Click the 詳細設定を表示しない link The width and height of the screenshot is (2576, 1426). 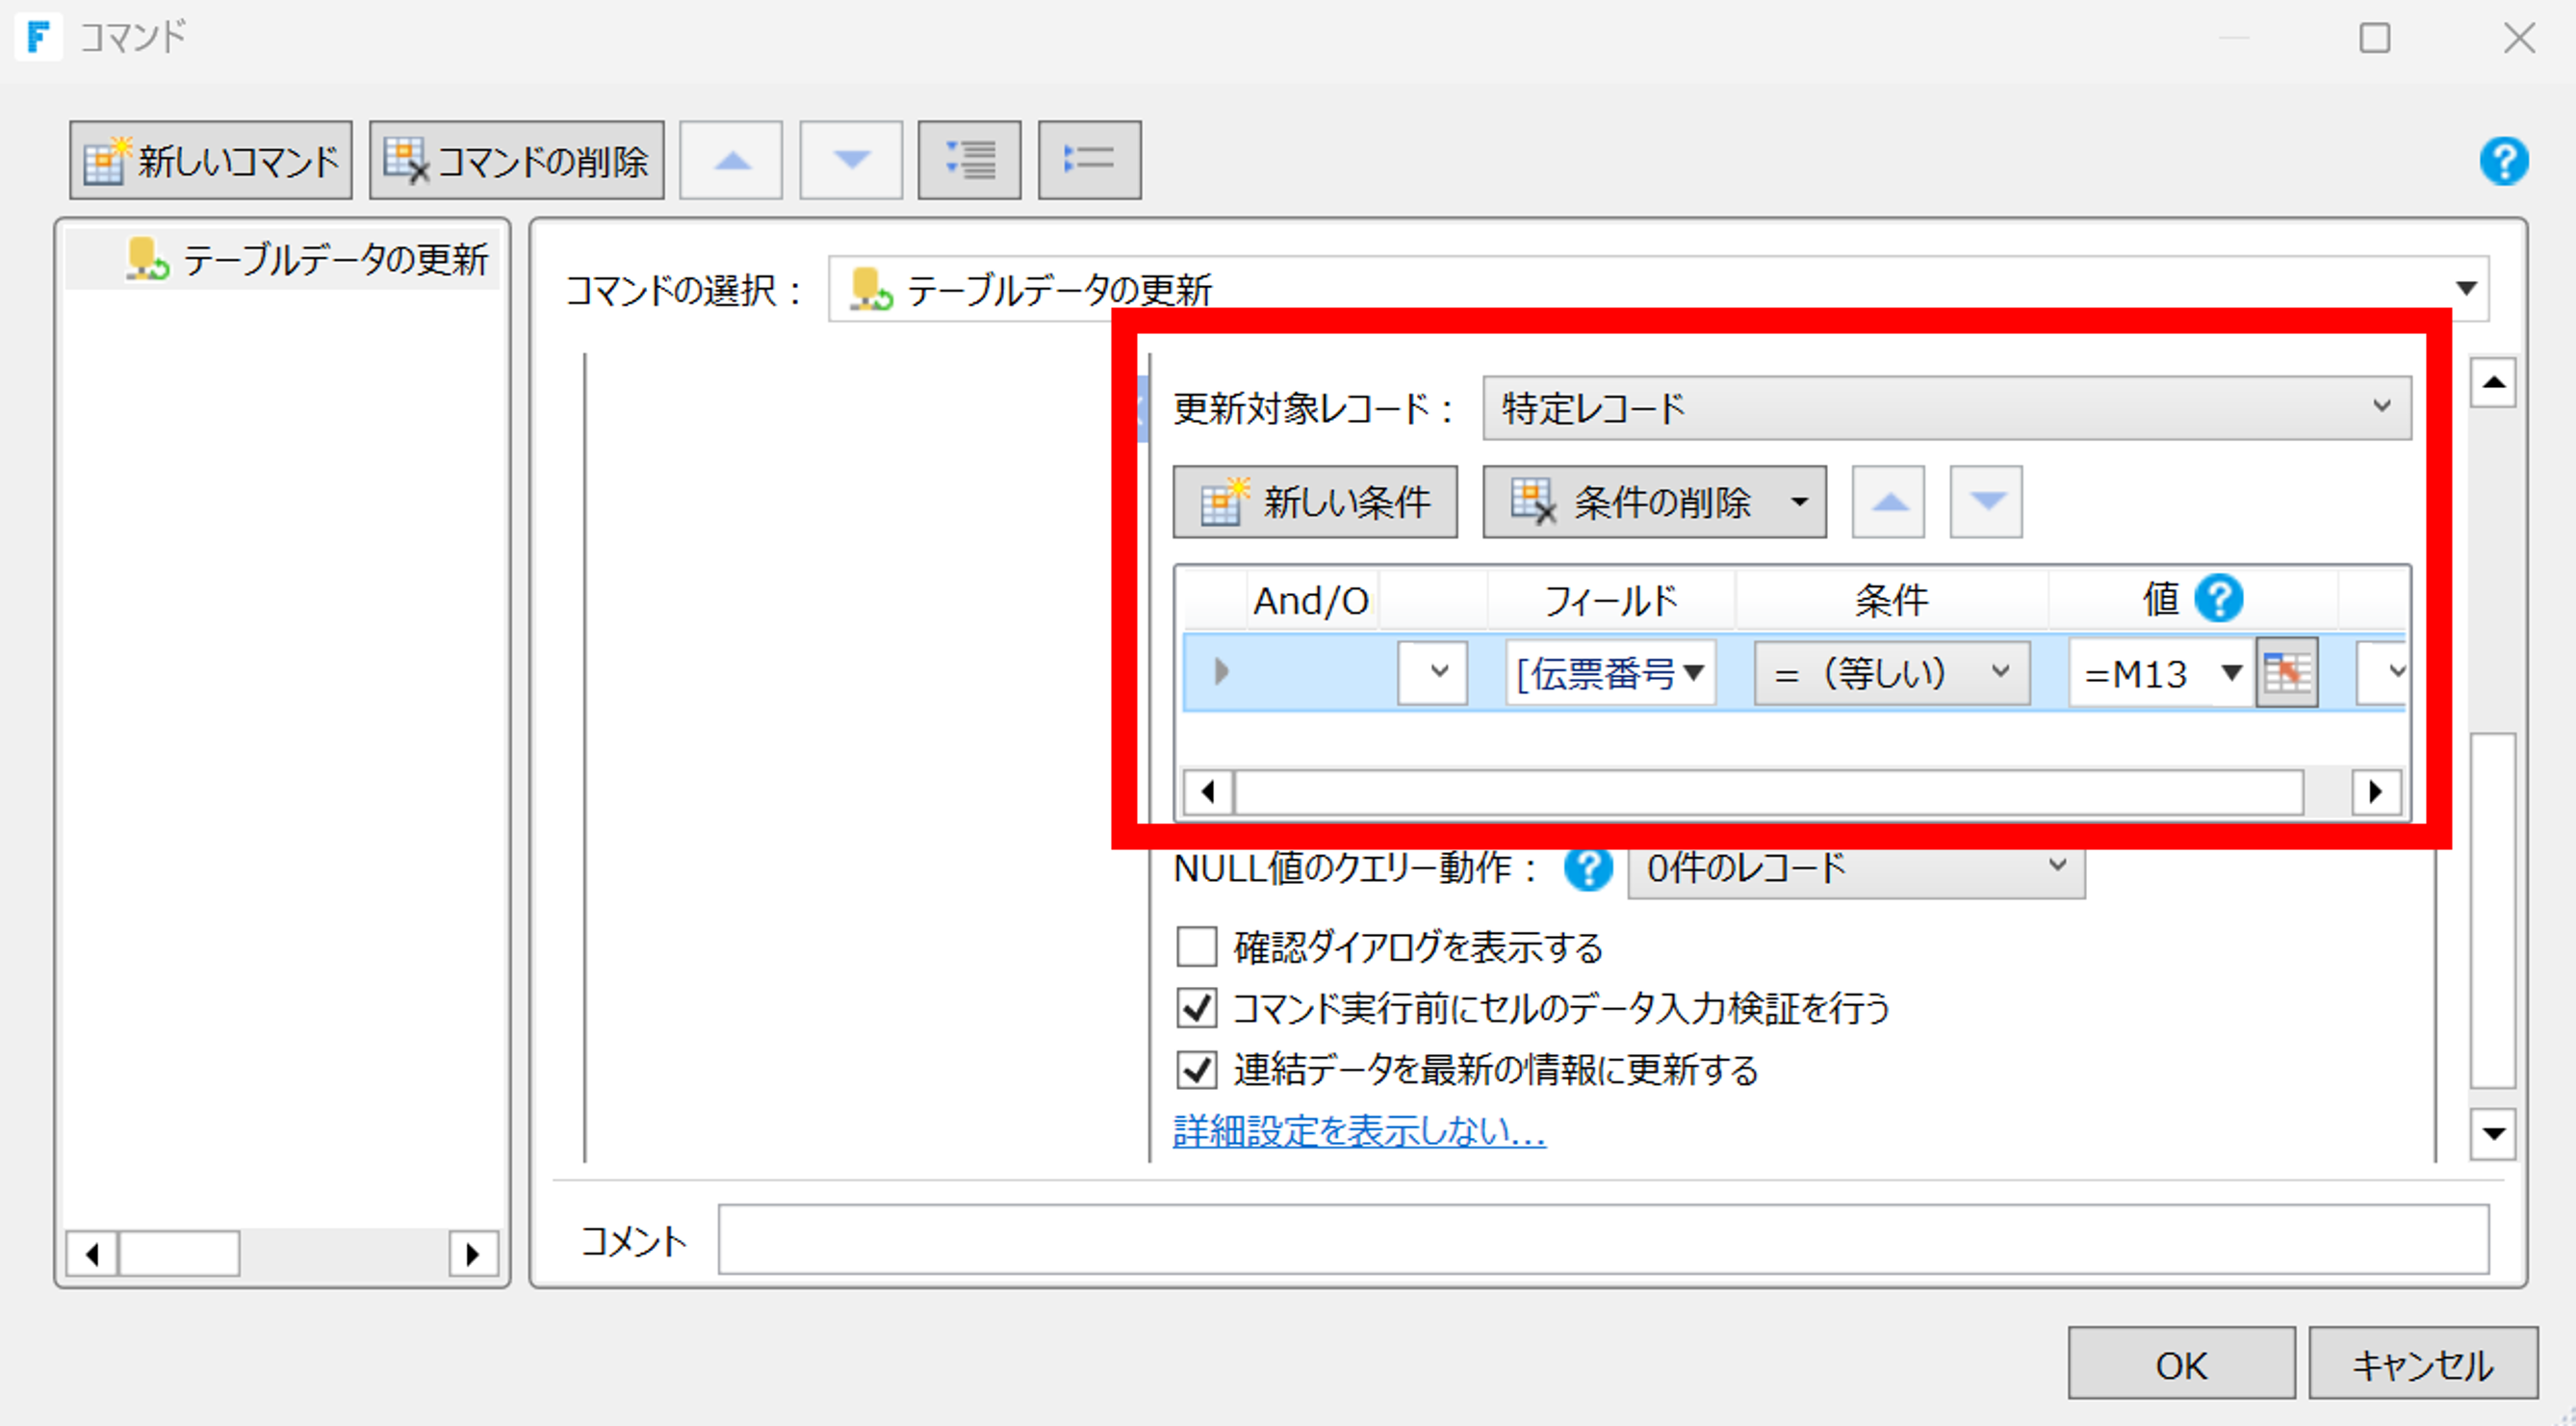point(1359,1131)
